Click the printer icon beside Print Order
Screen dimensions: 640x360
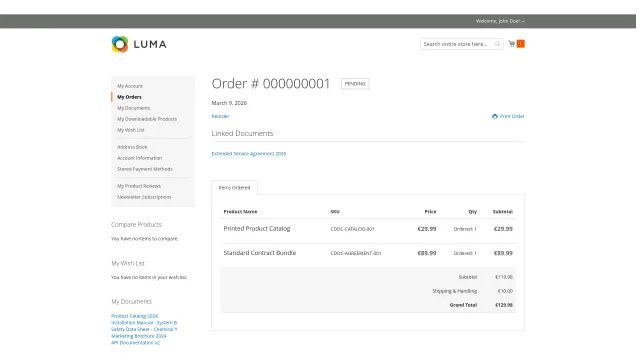click(x=495, y=116)
